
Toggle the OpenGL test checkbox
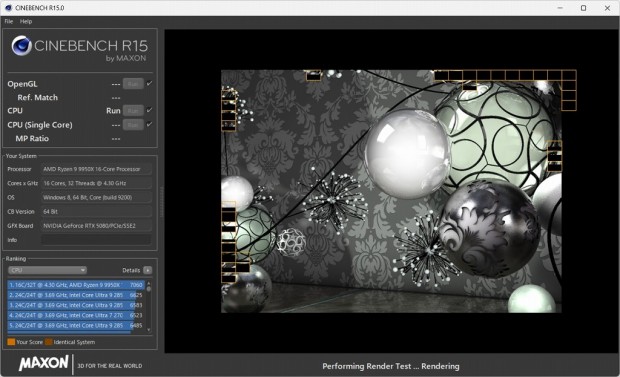point(149,83)
